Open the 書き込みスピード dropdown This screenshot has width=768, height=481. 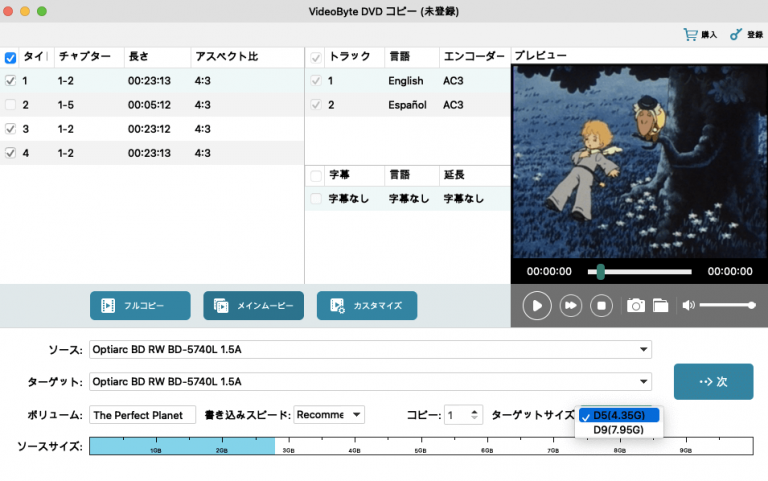pyautogui.click(x=357, y=415)
